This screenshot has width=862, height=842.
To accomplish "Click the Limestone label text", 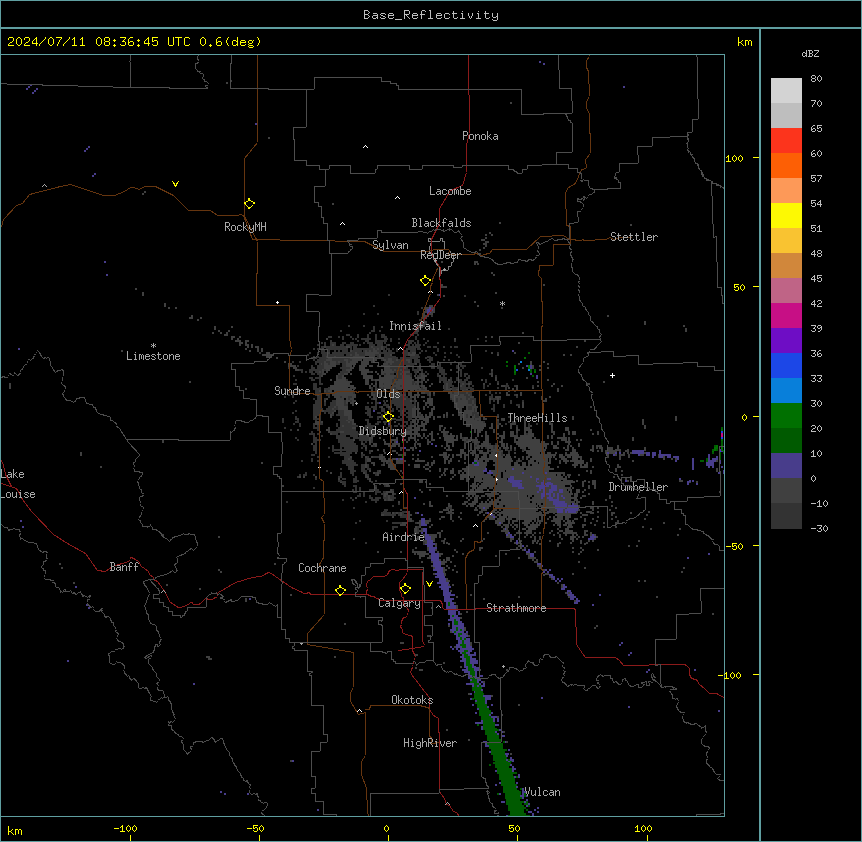I will 153,356.
